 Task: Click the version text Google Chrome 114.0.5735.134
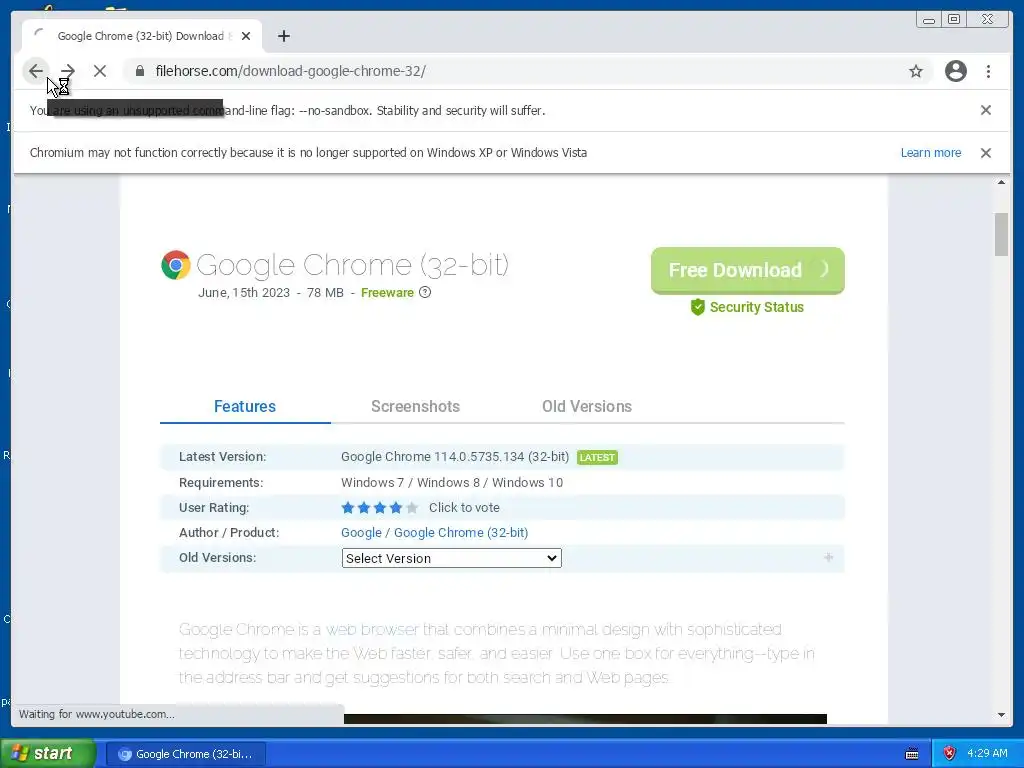pyautogui.click(x=455, y=456)
